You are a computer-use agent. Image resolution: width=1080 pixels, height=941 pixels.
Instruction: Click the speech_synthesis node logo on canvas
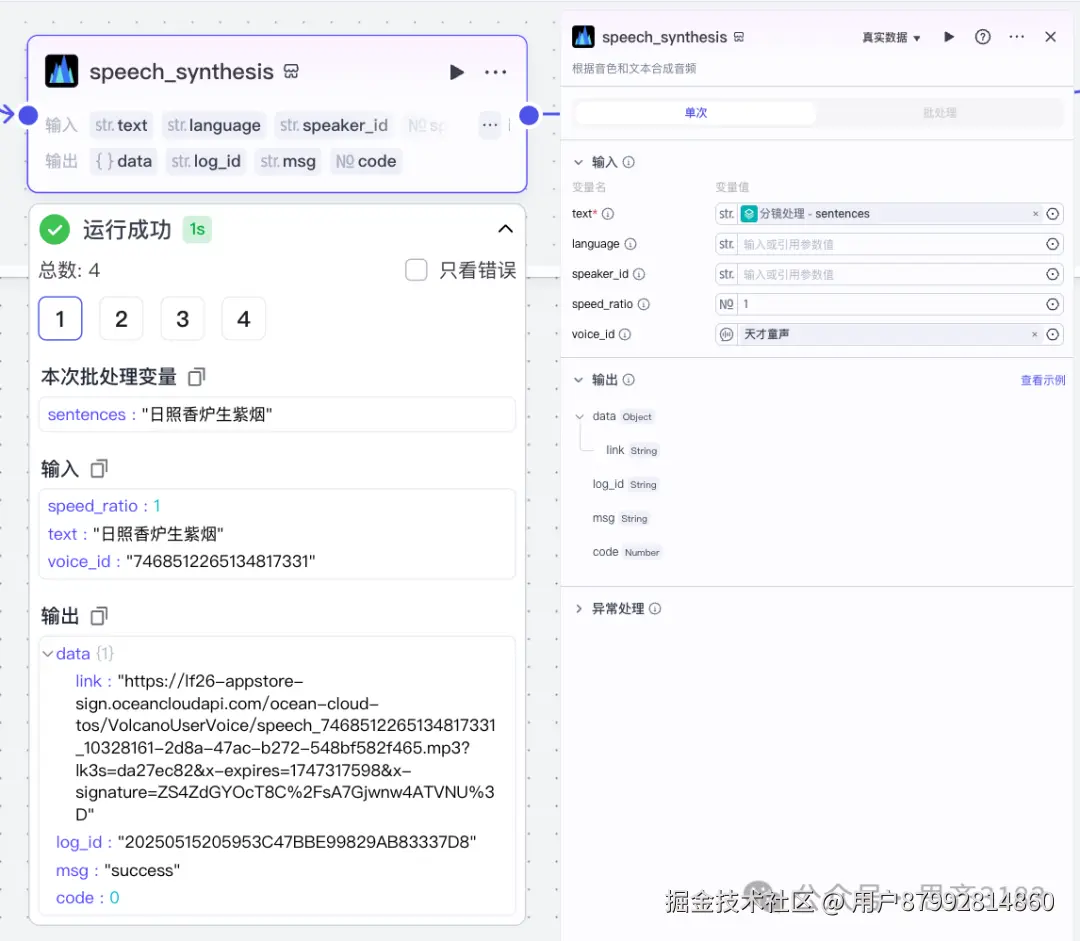click(61, 71)
